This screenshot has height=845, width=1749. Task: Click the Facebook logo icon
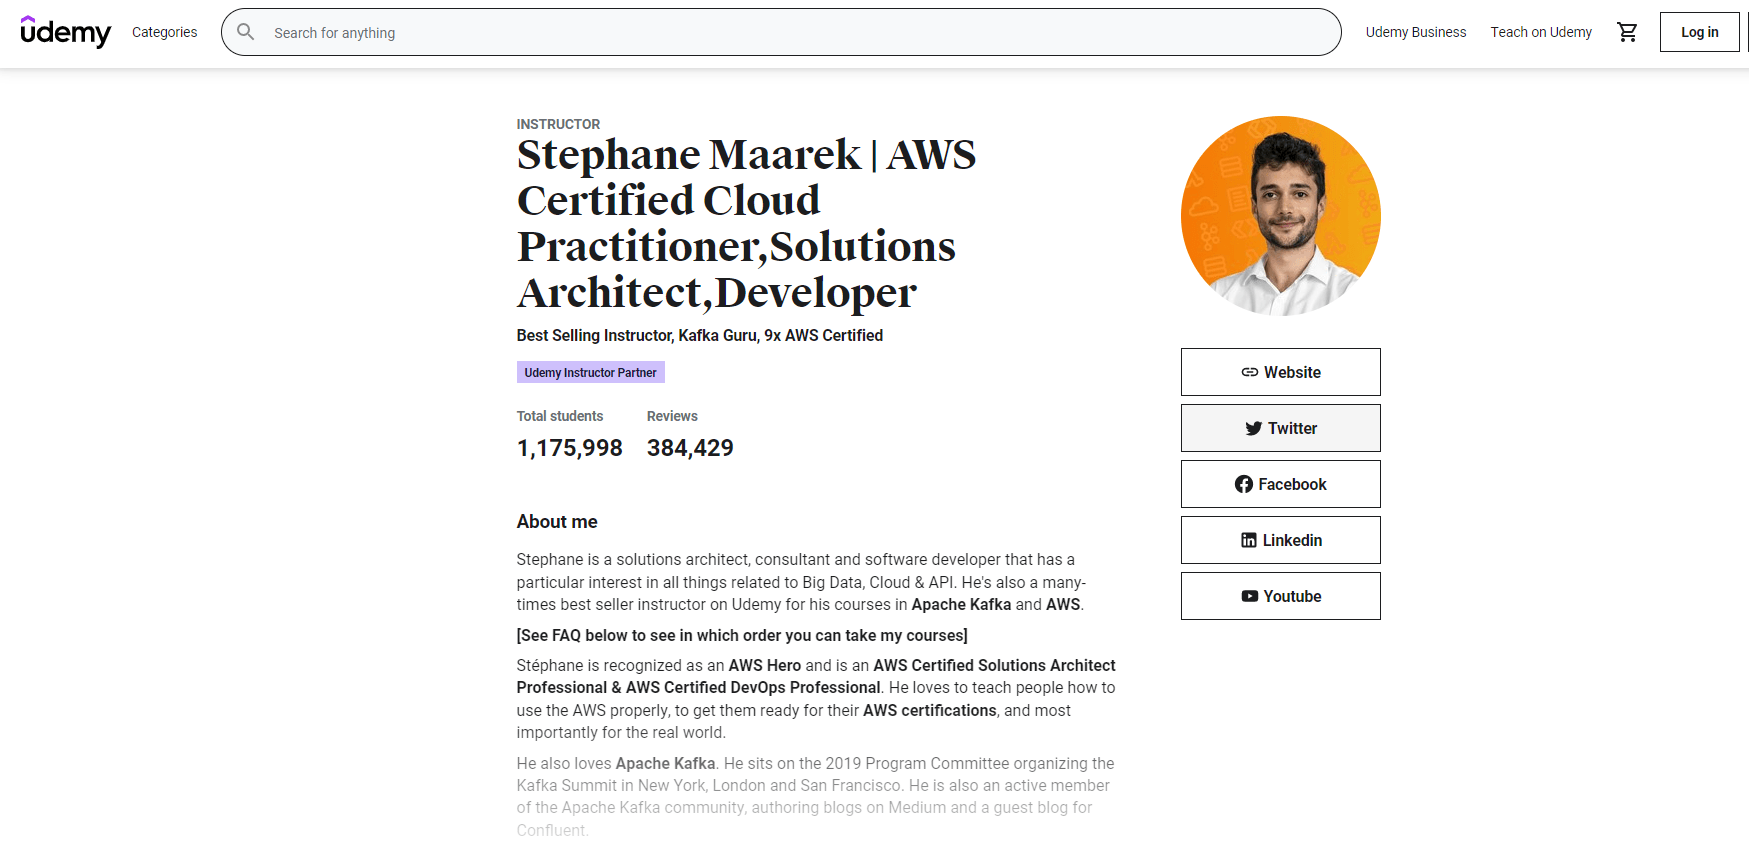tap(1243, 484)
